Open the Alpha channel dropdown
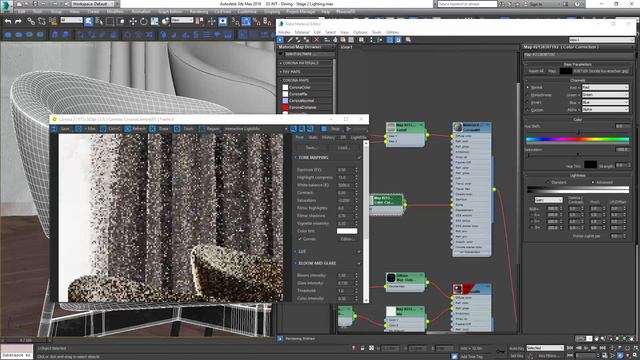640x360 pixels. pos(605,110)
